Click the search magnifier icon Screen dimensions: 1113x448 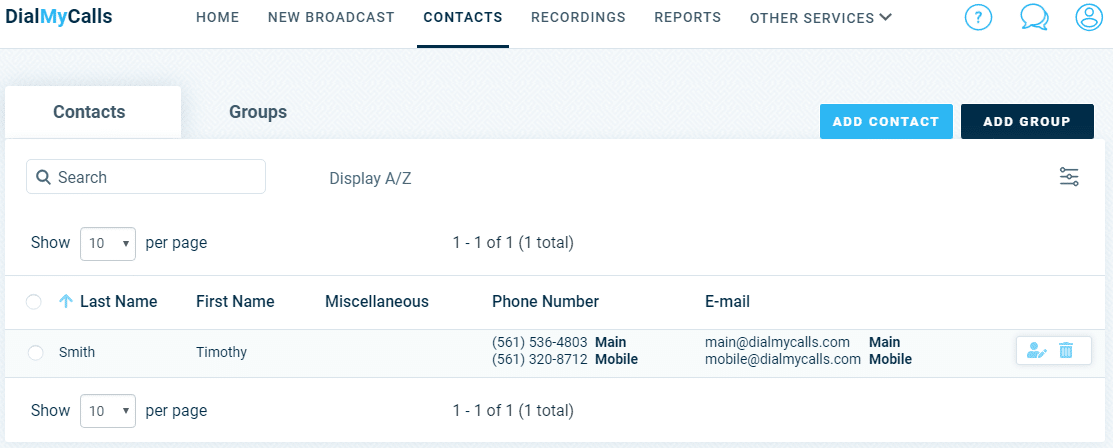click(43, 177)
